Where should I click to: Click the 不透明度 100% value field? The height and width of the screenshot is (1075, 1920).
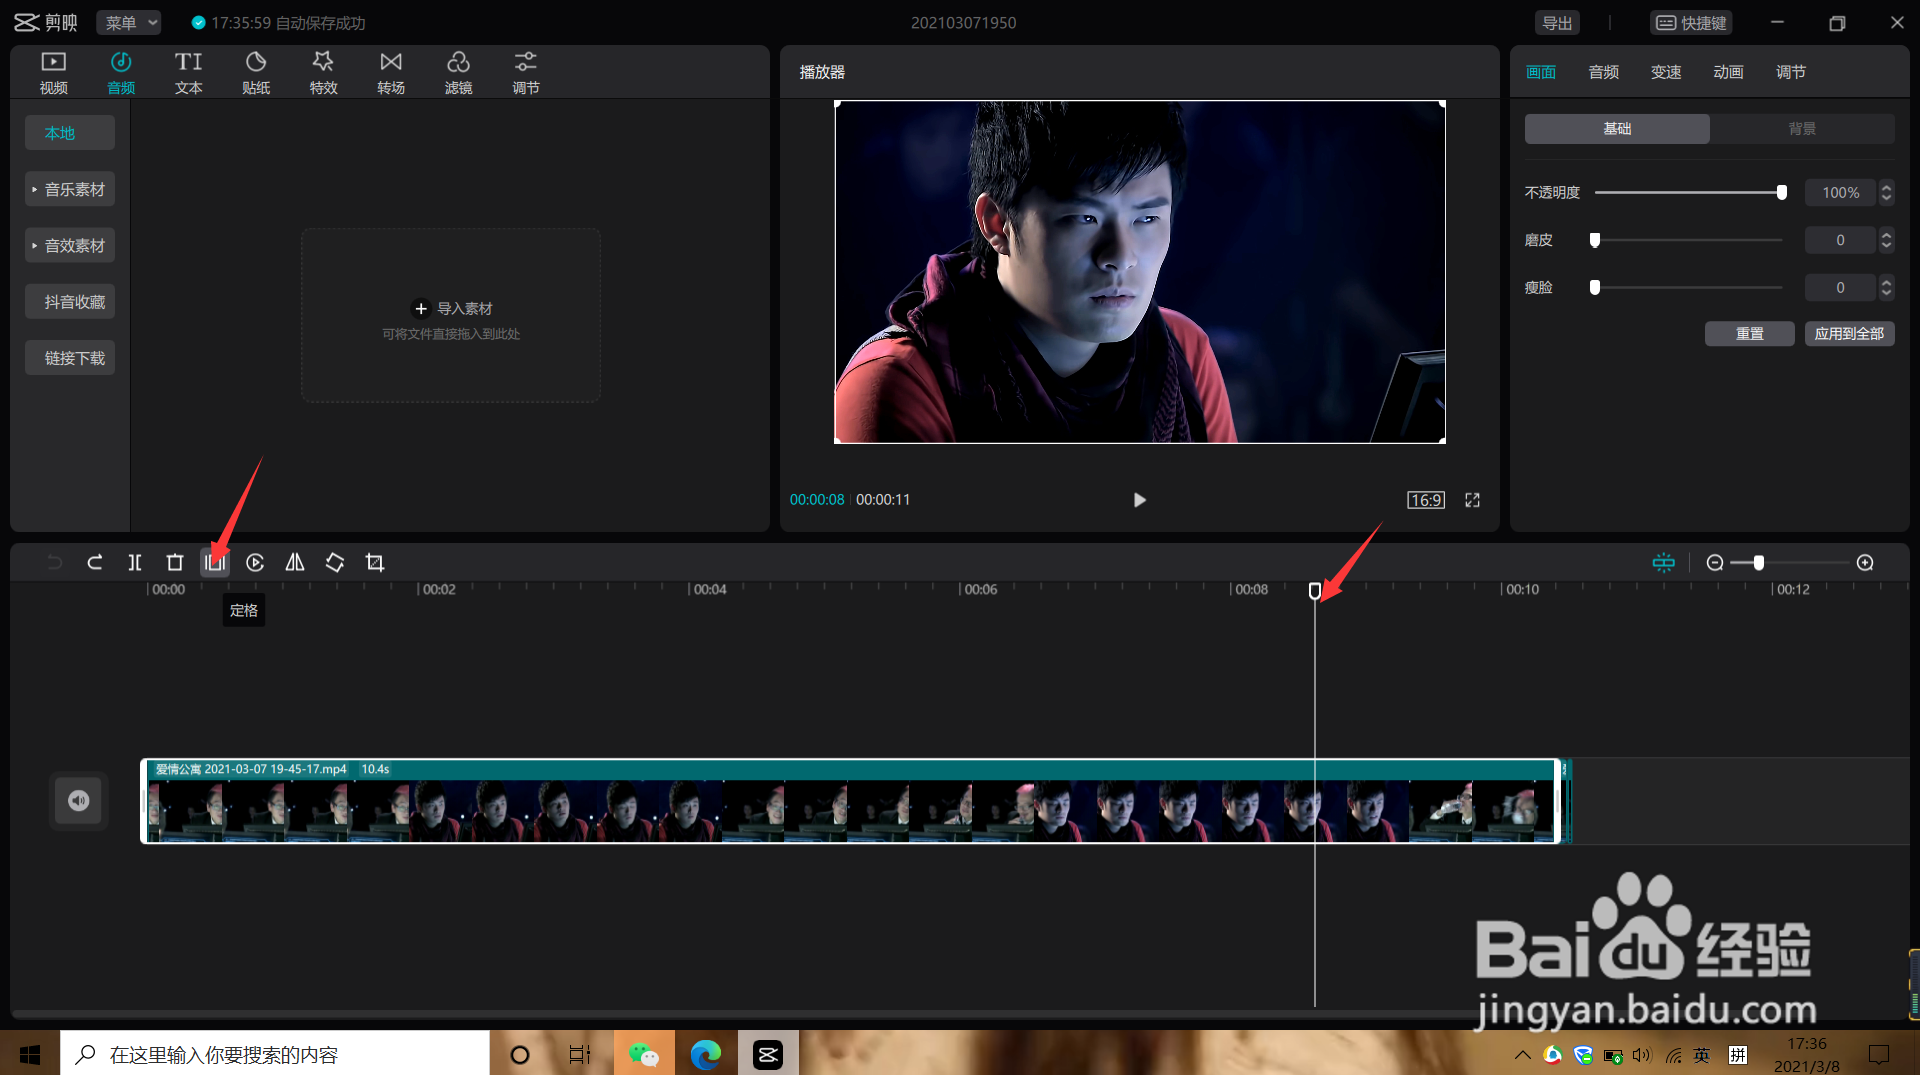coord(1841,192)
